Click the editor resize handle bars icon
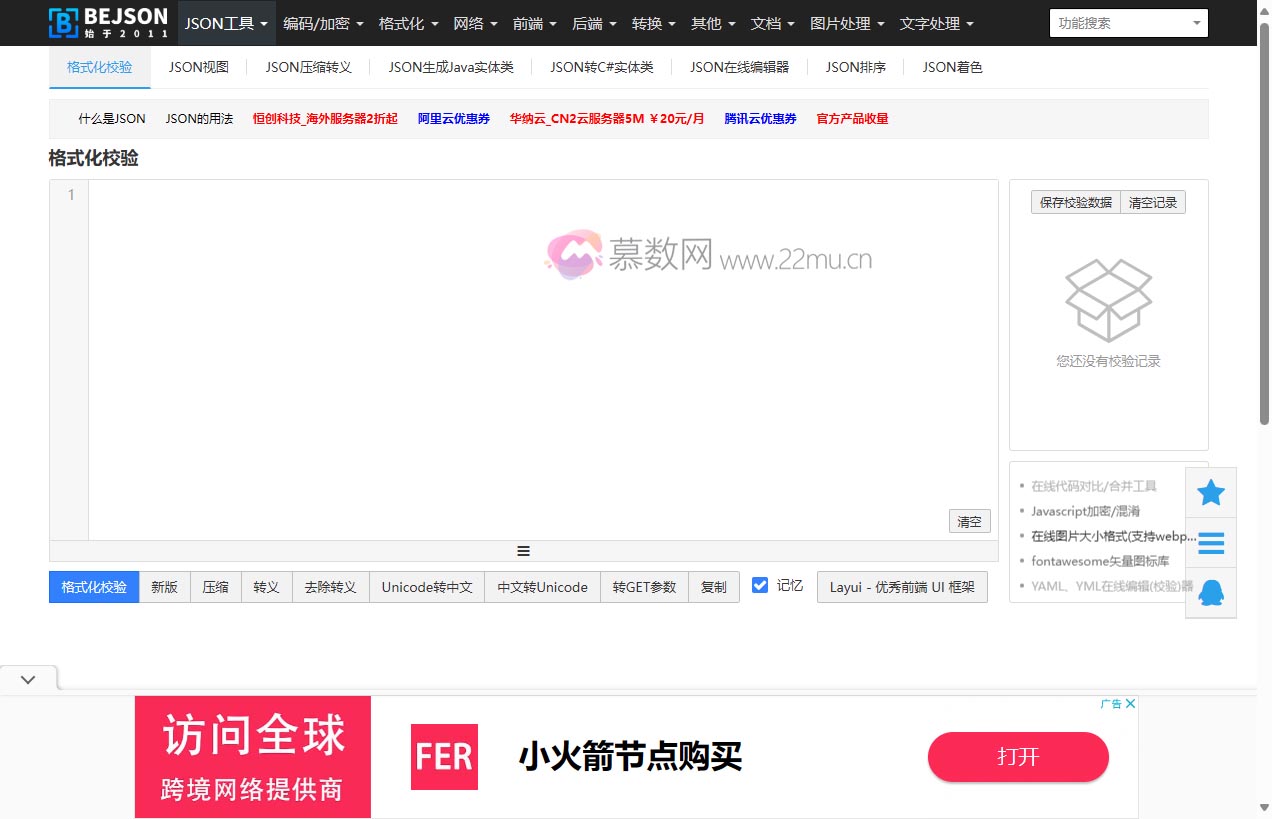Viewport: 1272px width, 819px height. click(523, 551)
